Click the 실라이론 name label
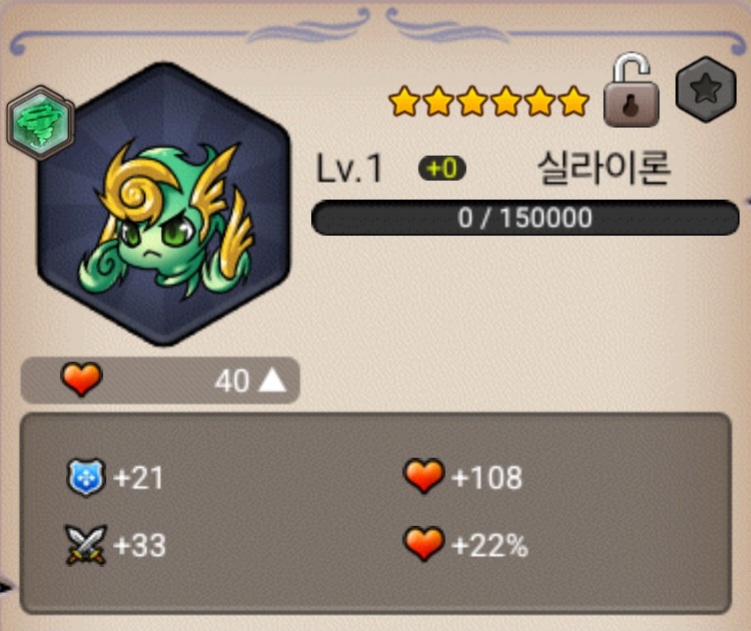This screenshot has height=631, width=751. coord(603,168)
